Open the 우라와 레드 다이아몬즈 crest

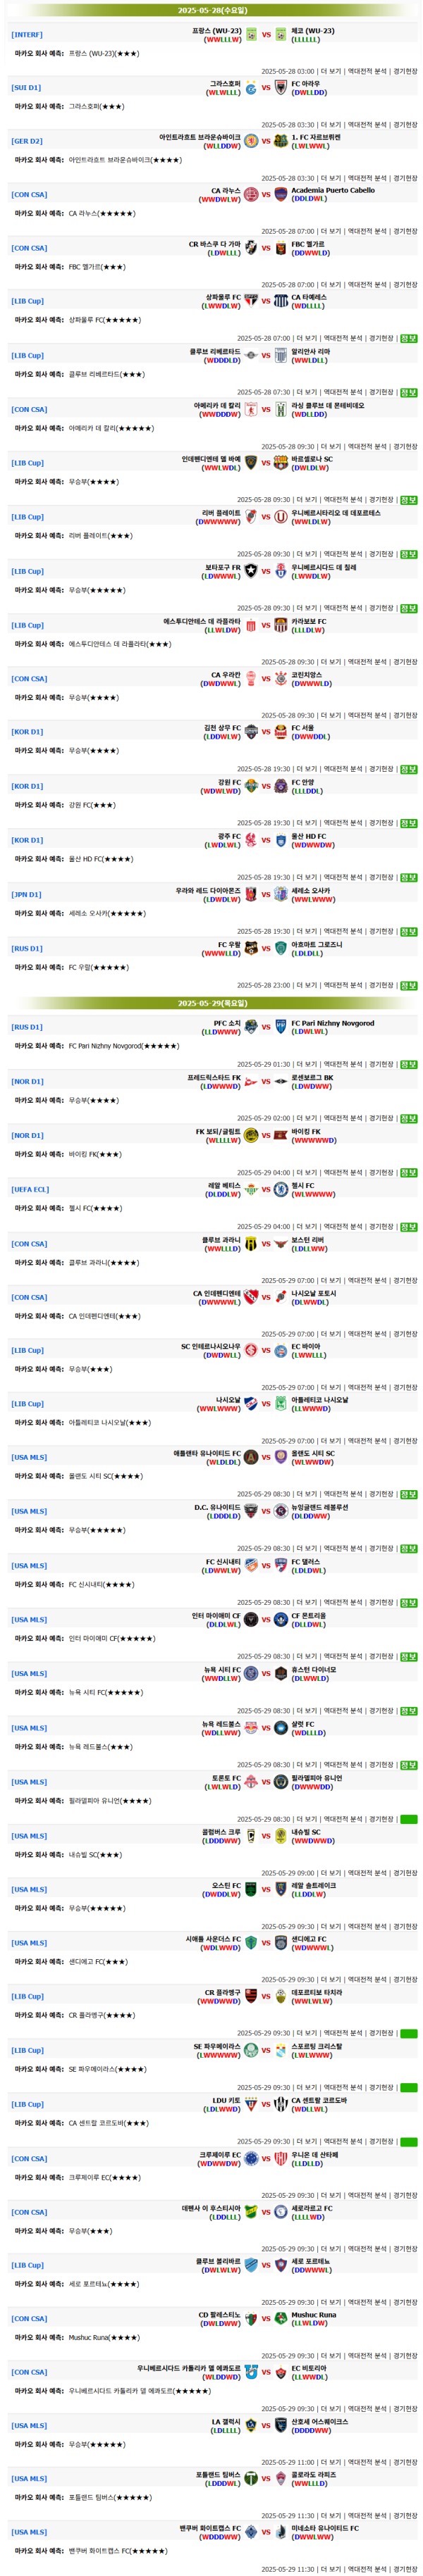point(251,894)
